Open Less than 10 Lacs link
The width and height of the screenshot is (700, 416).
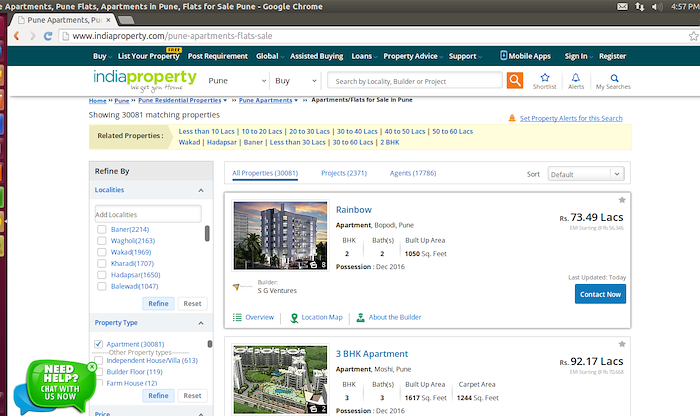point(206,131)
